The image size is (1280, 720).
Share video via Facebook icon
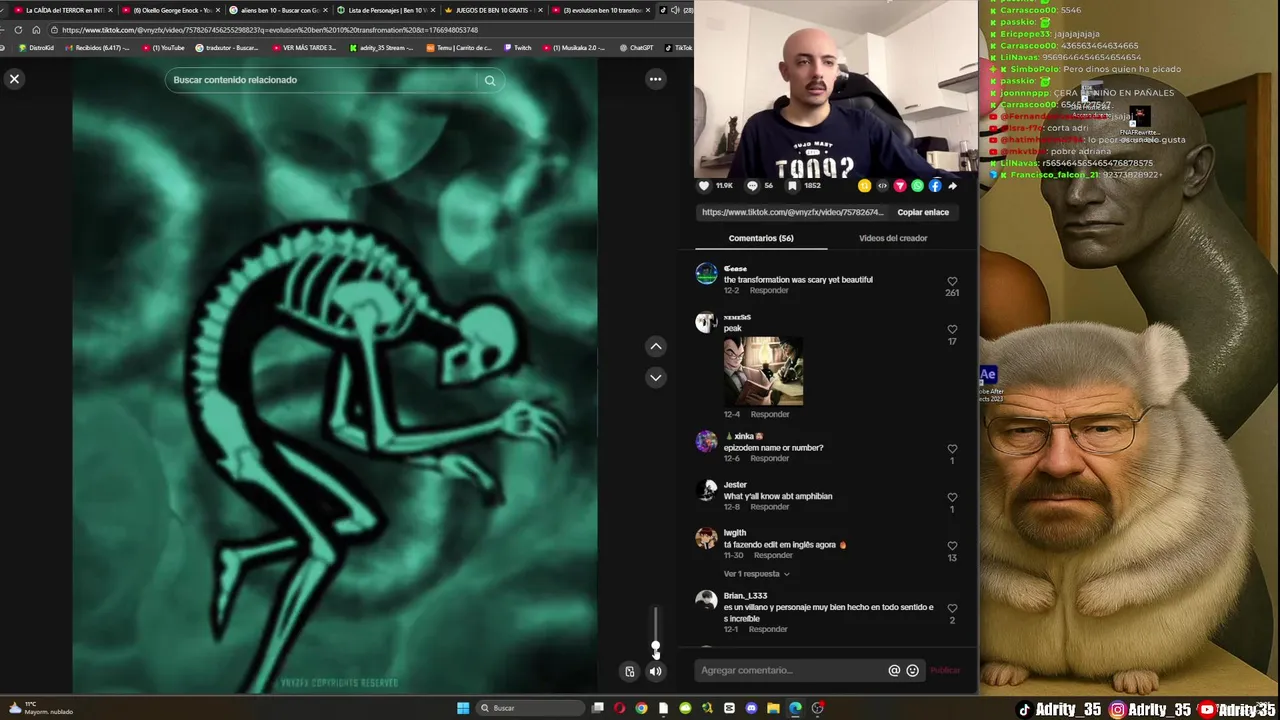click(935, 186)
